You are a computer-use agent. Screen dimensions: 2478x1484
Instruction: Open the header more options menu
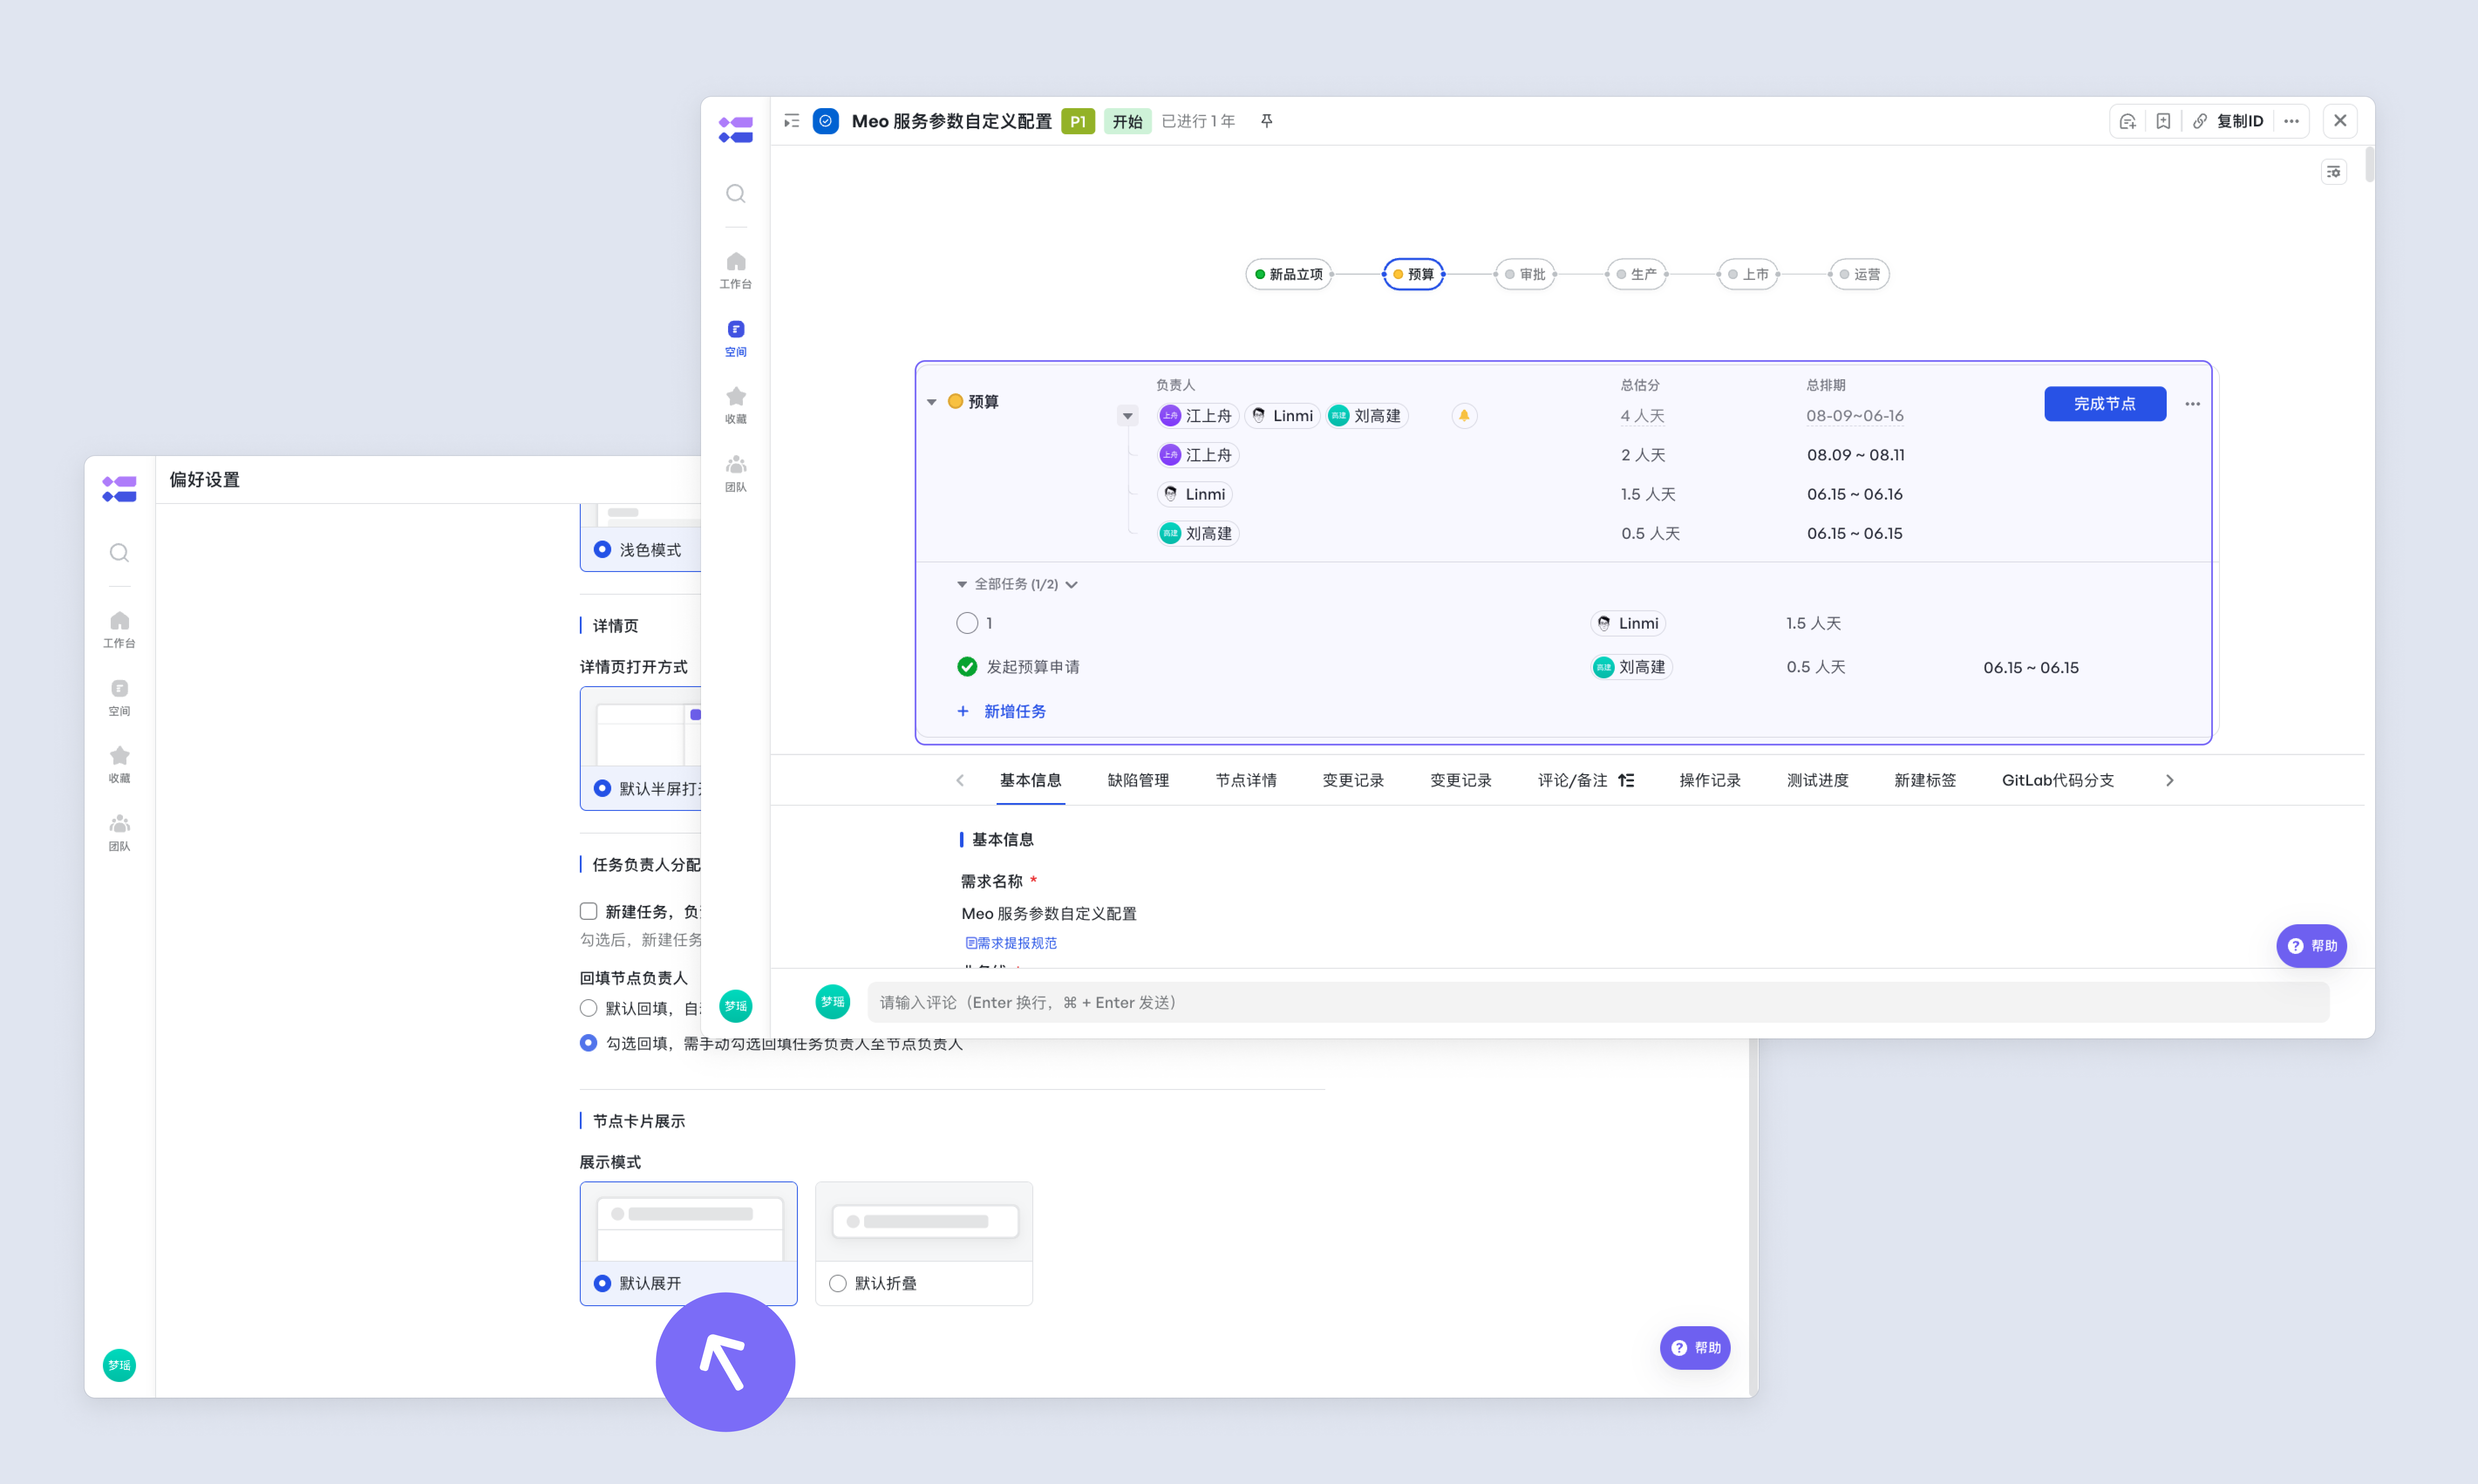(x=2291, y=121)
